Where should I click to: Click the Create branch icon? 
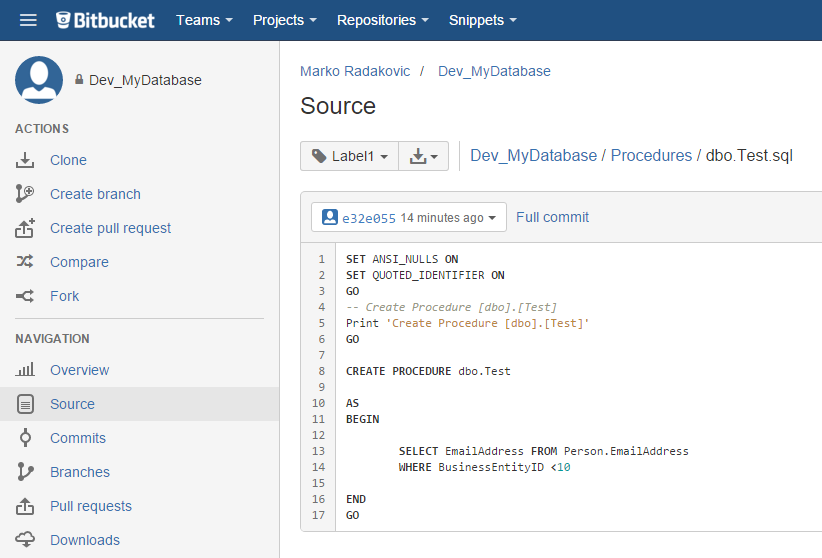26,194
